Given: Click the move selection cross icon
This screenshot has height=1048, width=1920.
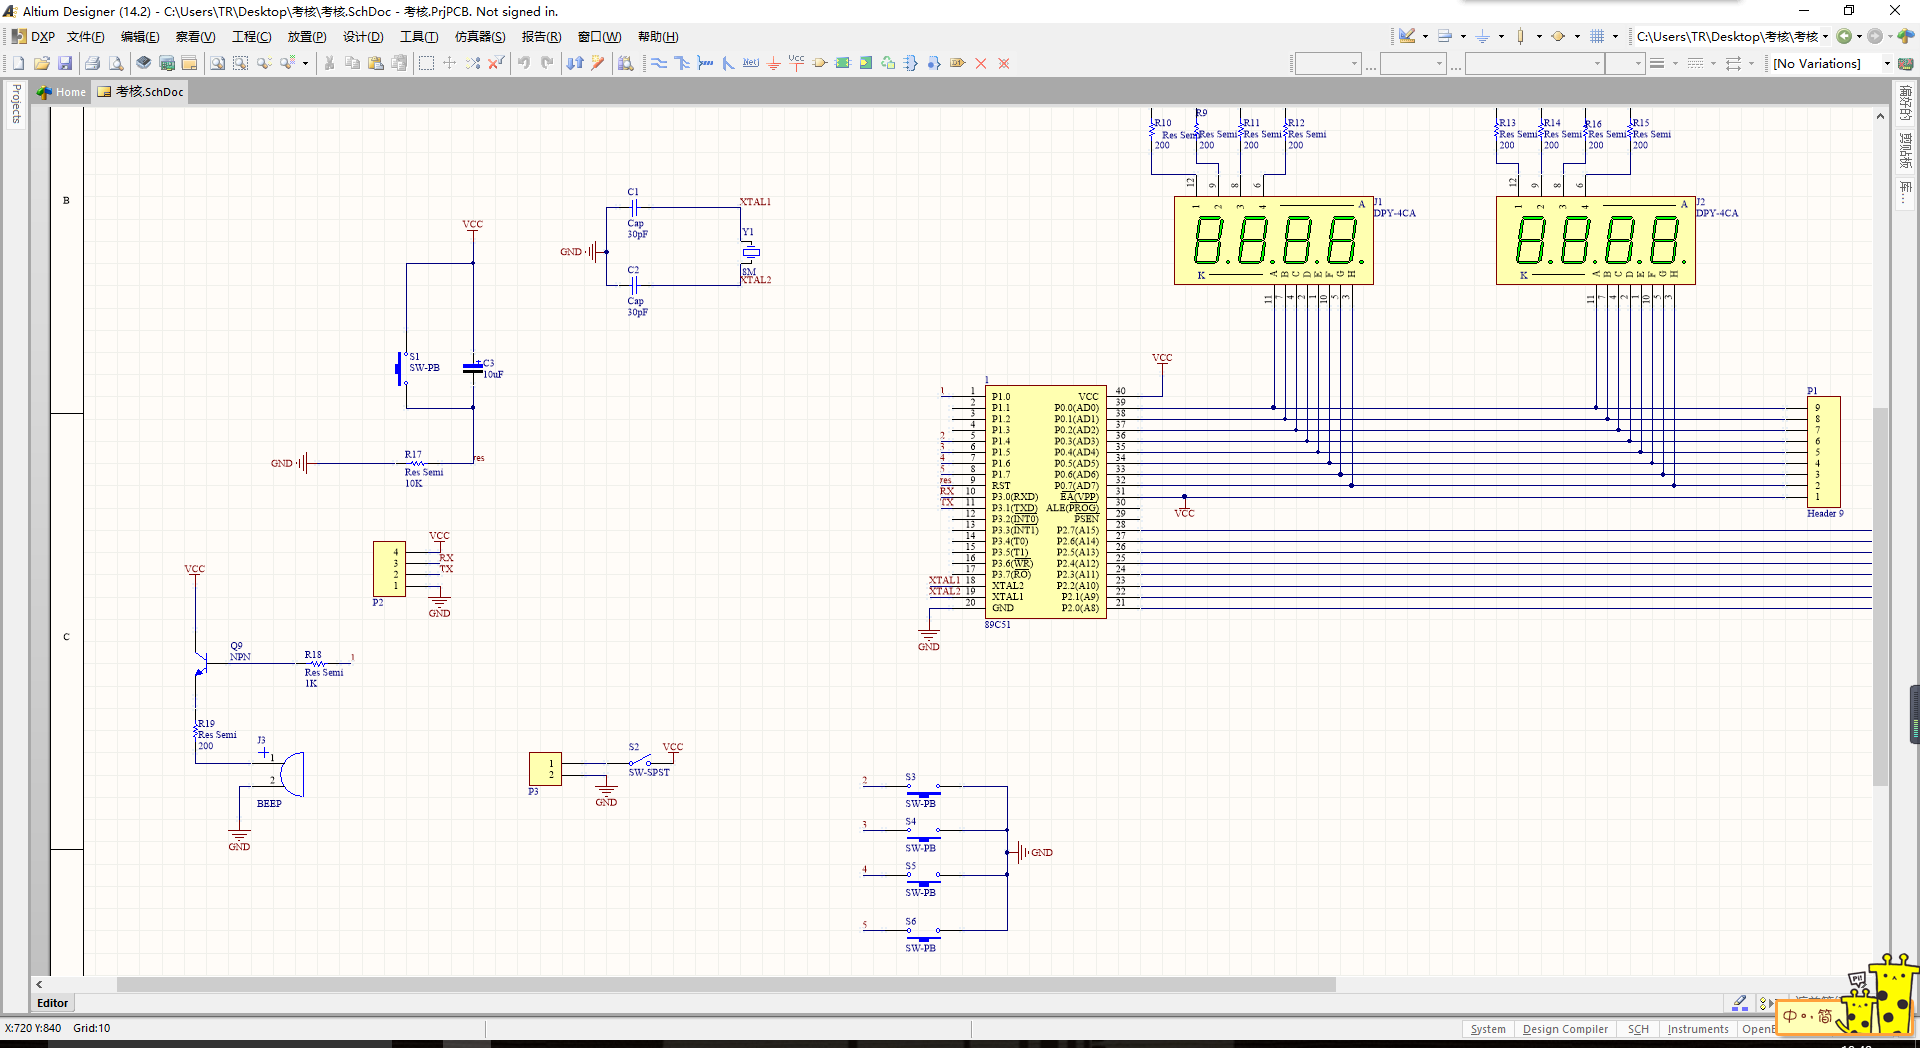Looking at the screenshot, I should click(449, 63).
